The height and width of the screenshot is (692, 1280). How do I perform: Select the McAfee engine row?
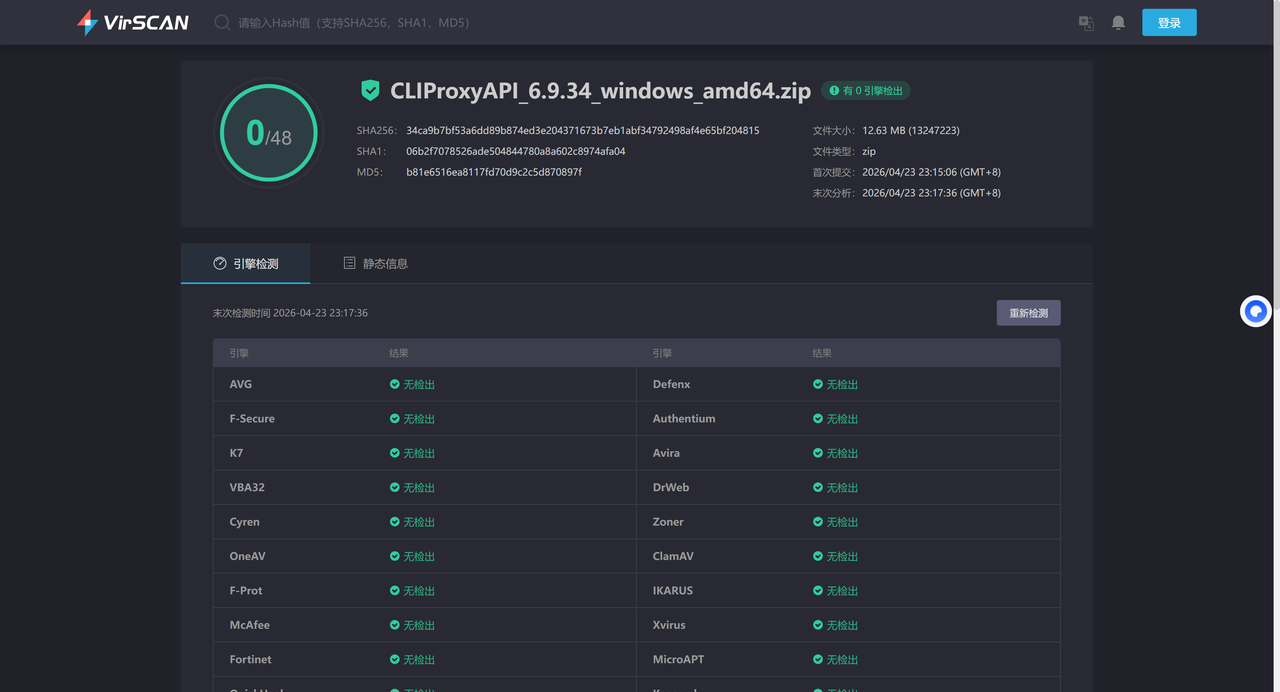pos(424,625)
